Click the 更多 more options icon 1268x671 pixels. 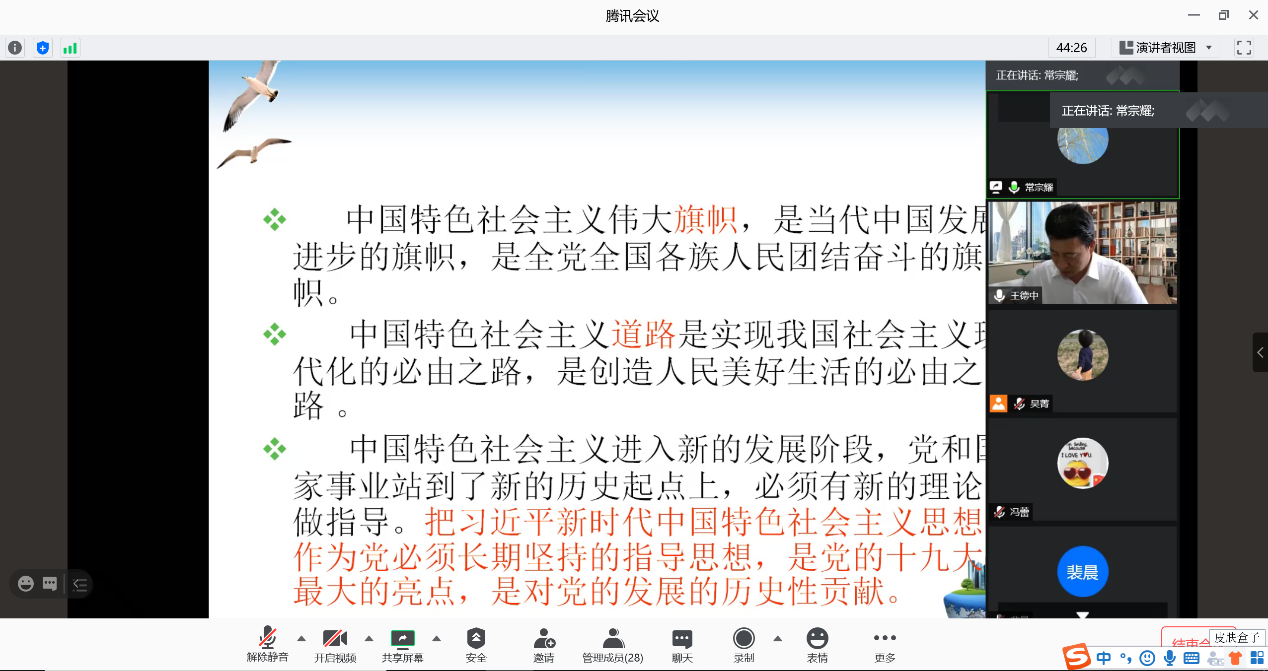(885, 645)
